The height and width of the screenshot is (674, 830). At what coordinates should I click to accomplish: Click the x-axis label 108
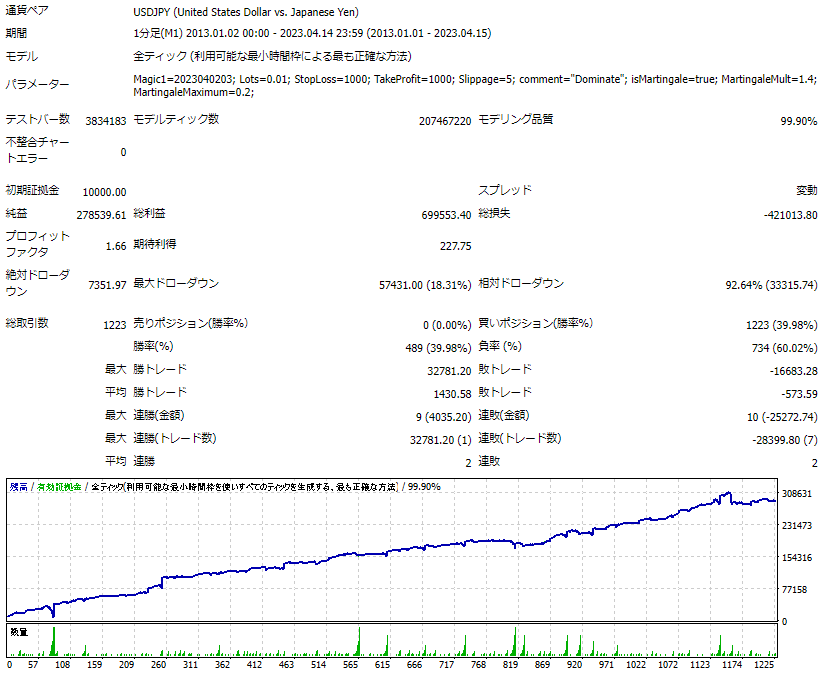click(x=62, y=664)
